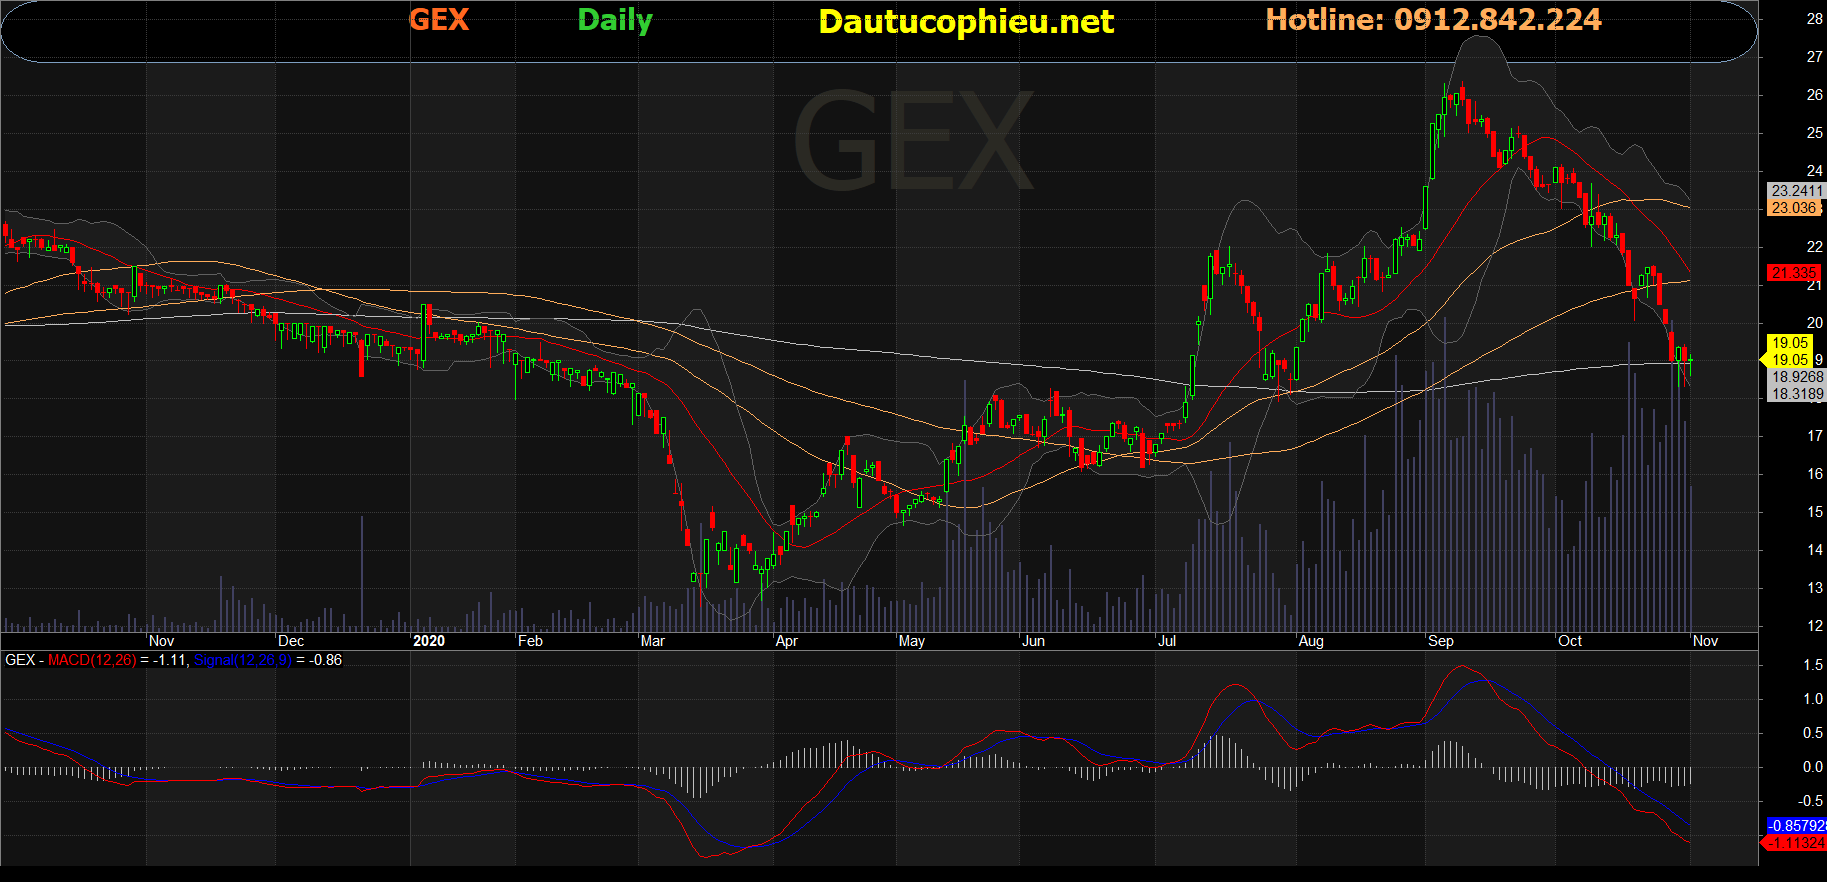Screen dimensions: 1827x882
Task: Select the Mar marker on time axis
Action: 652,641
